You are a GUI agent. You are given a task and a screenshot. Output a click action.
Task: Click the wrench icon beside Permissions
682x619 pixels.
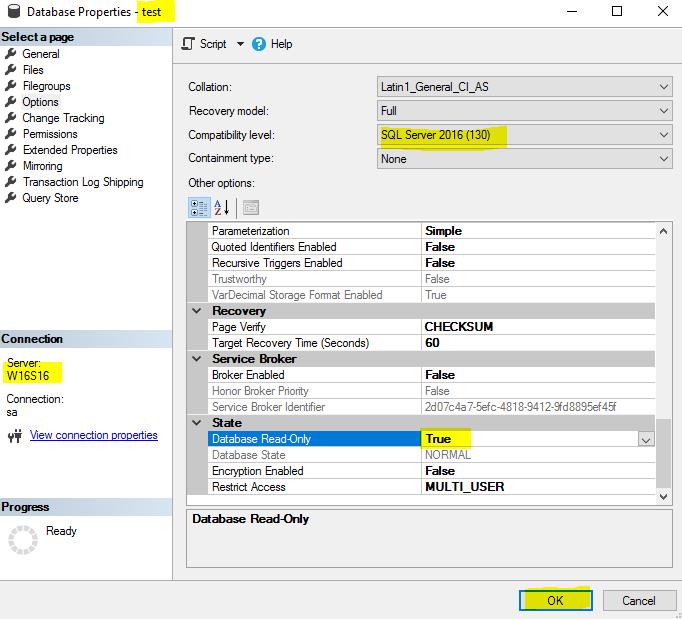(11, 134)
